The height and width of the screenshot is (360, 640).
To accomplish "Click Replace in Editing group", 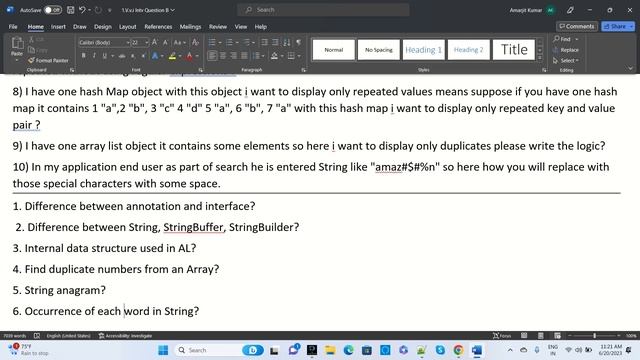I will point(566,50).
